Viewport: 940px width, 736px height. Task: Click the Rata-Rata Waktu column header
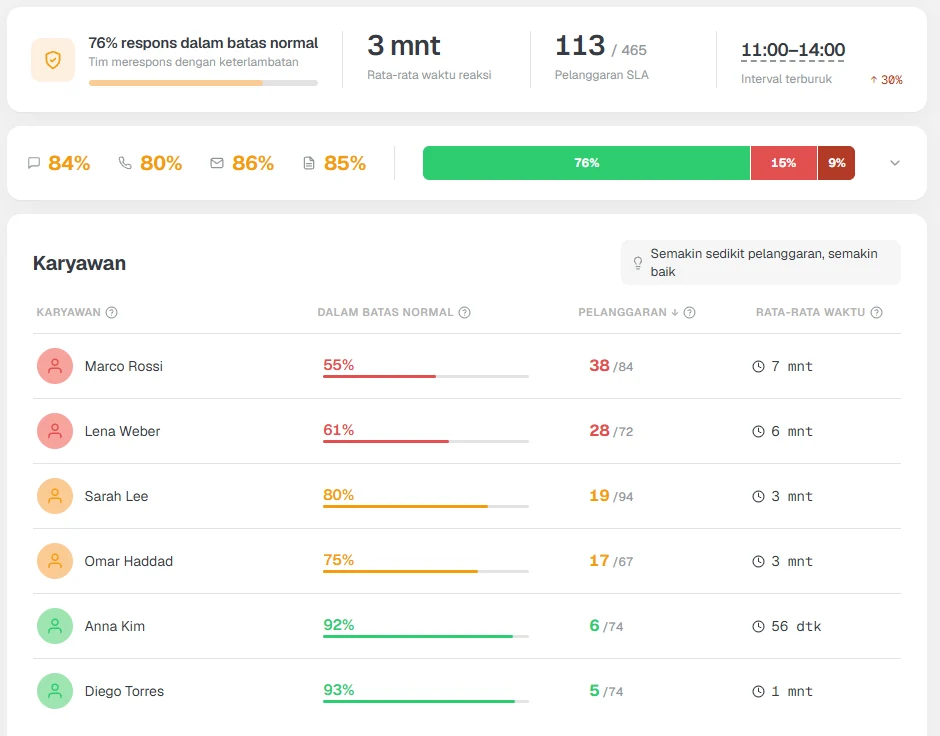tap(810, 312)
